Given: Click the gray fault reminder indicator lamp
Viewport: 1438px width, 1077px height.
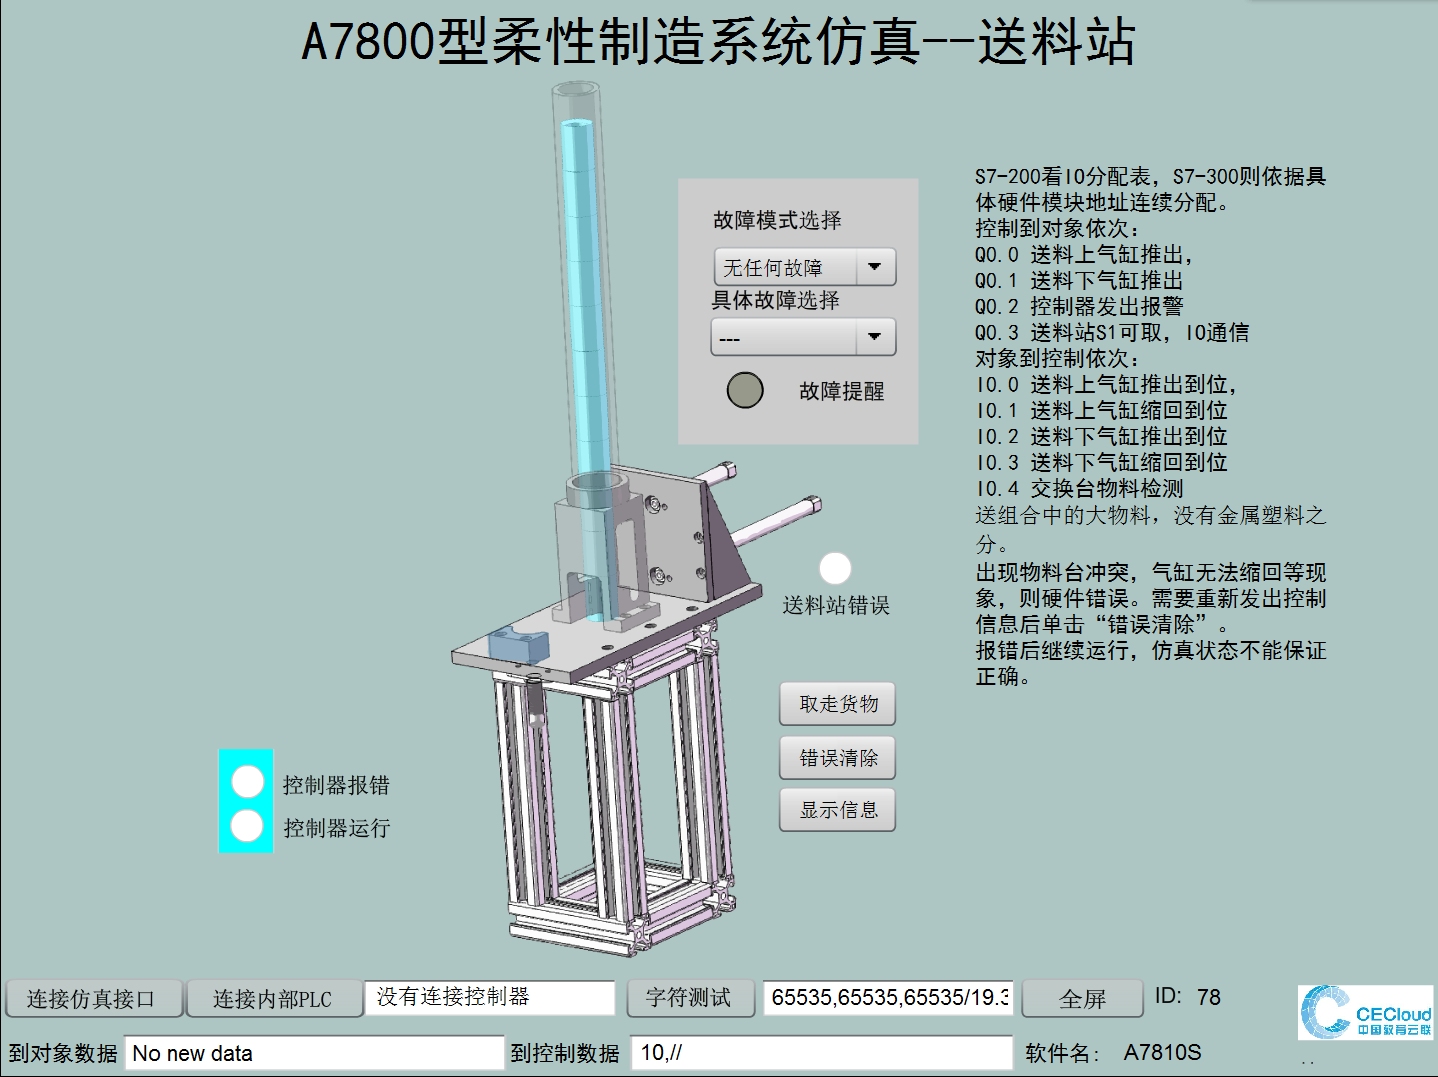Looking at the screenshot, I should pyautogui.click(x=745, y=390).
